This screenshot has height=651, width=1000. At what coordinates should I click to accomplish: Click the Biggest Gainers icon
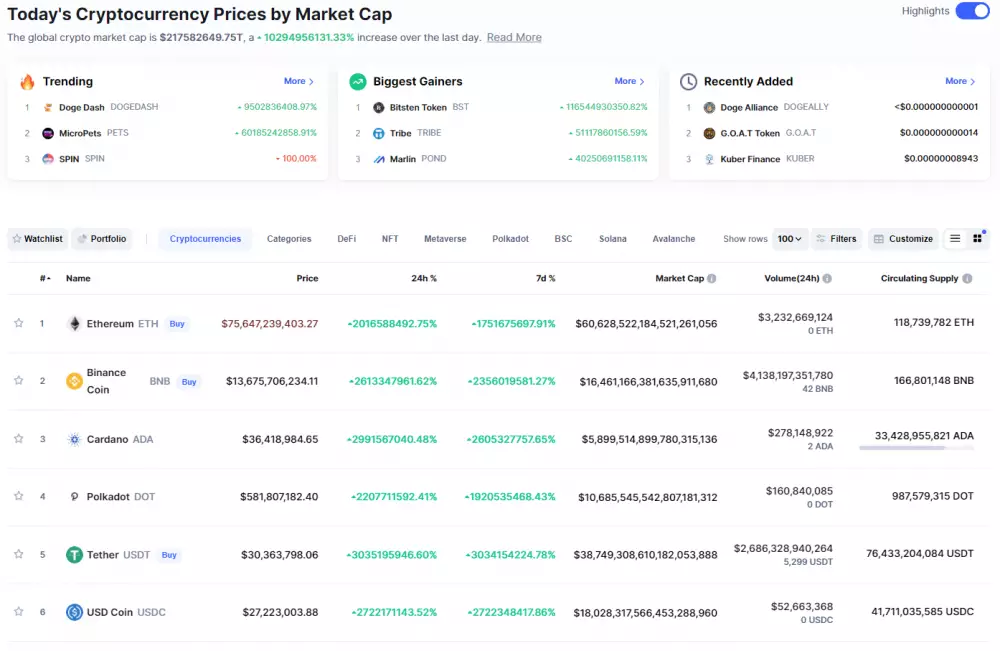pyautogui.click(x=358, y=81)
